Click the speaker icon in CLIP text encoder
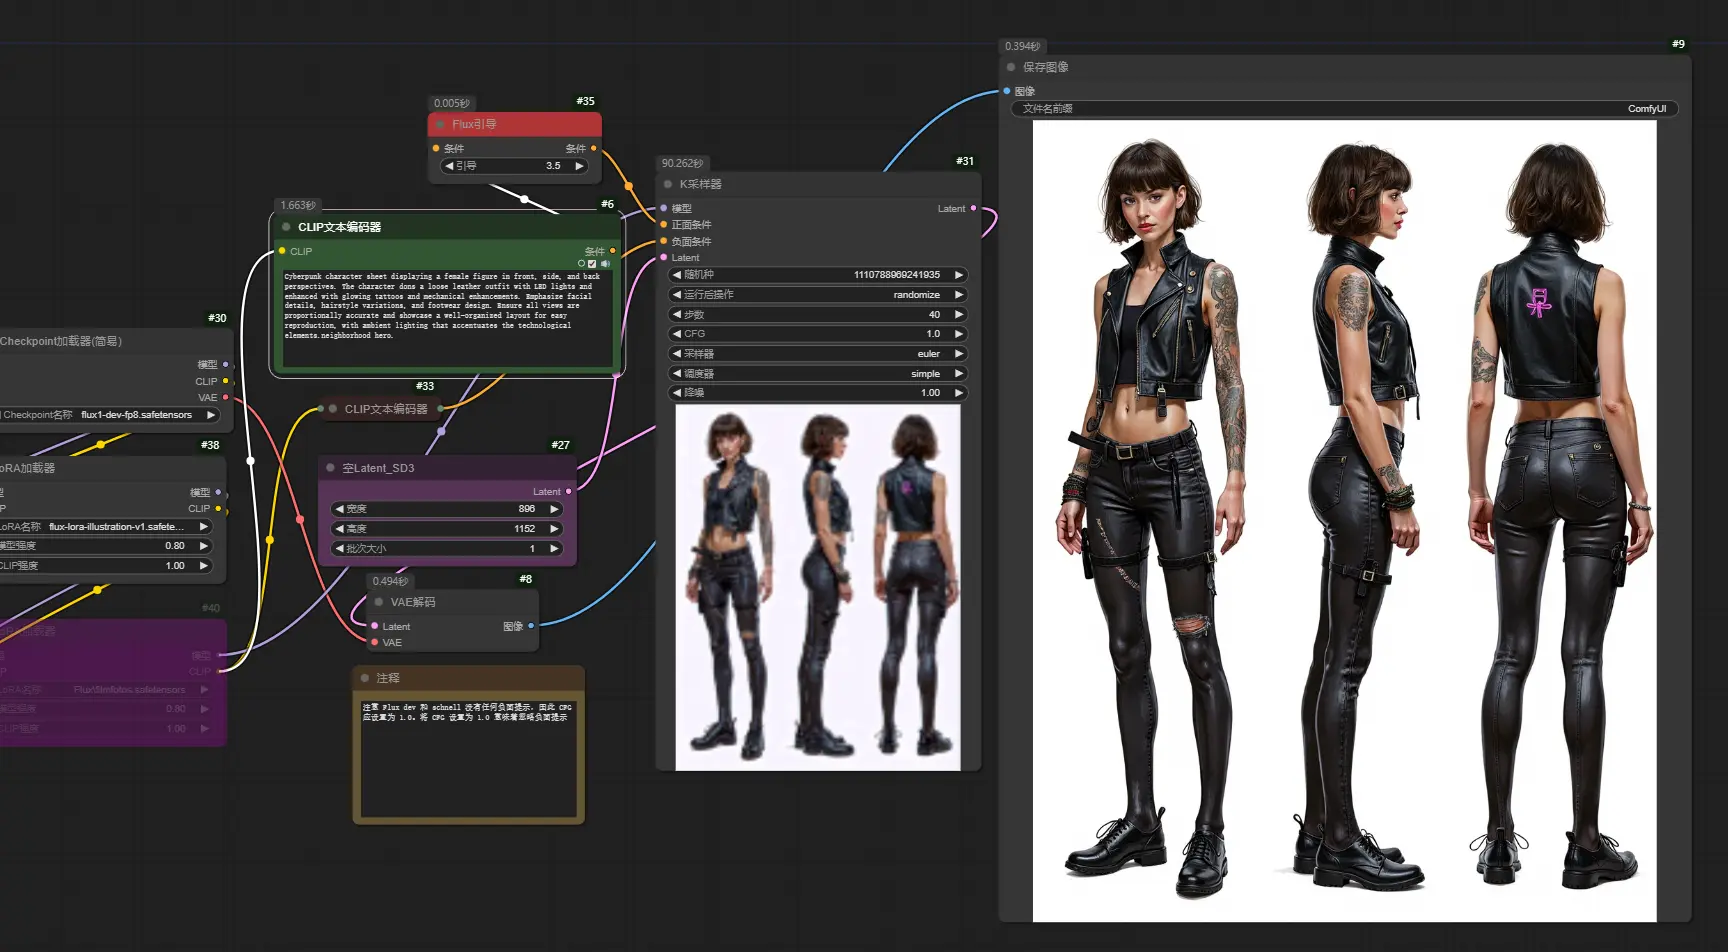 [605, 264]
